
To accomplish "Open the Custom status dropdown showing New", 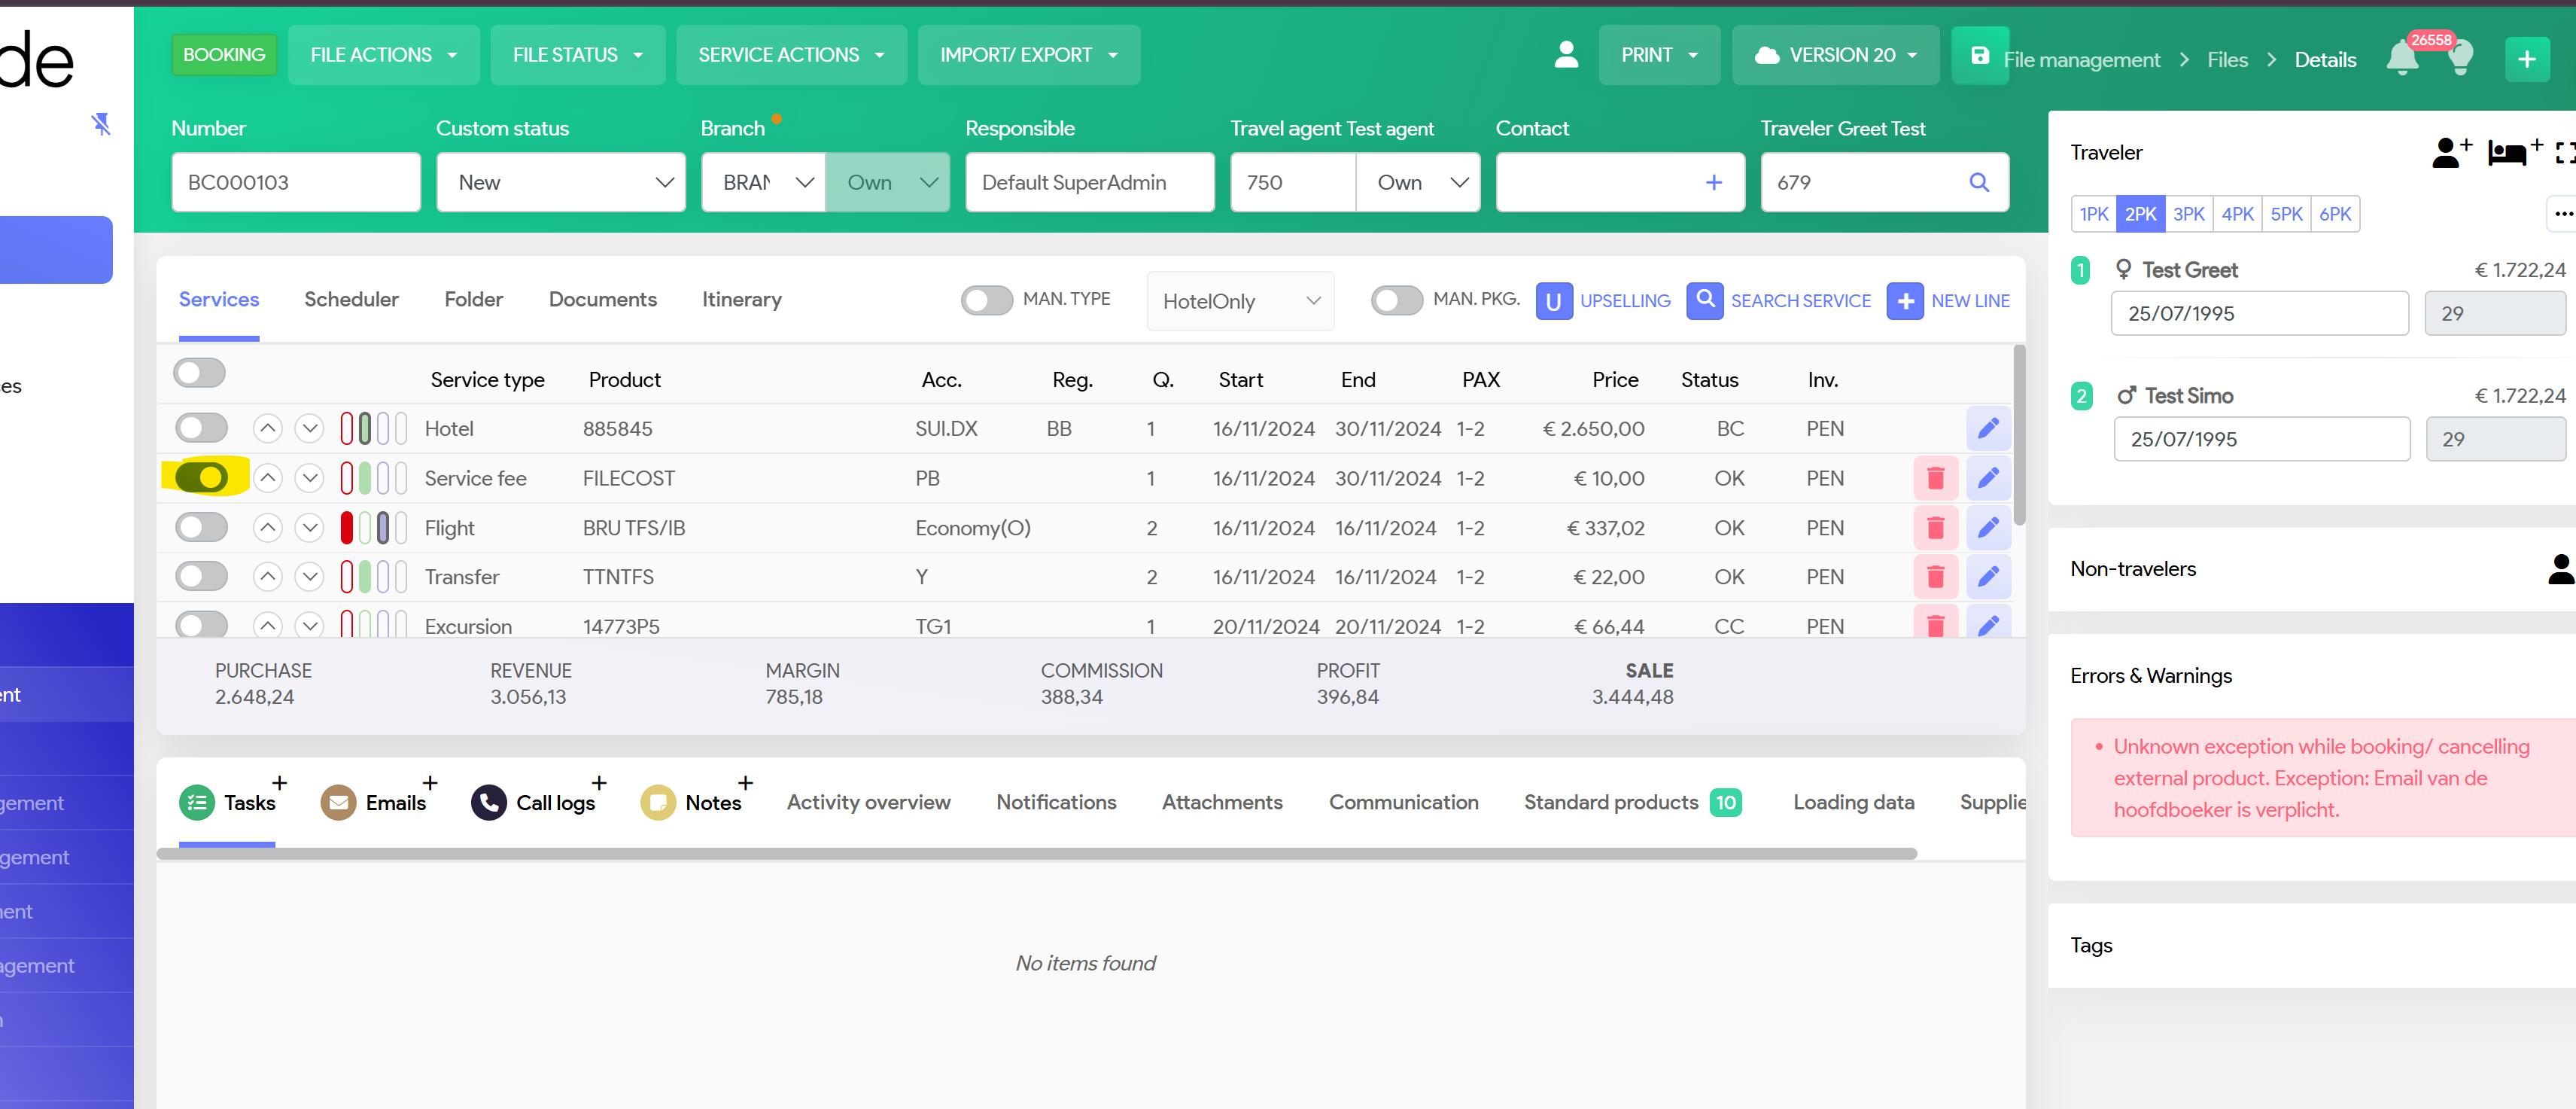I will [560, 182].
